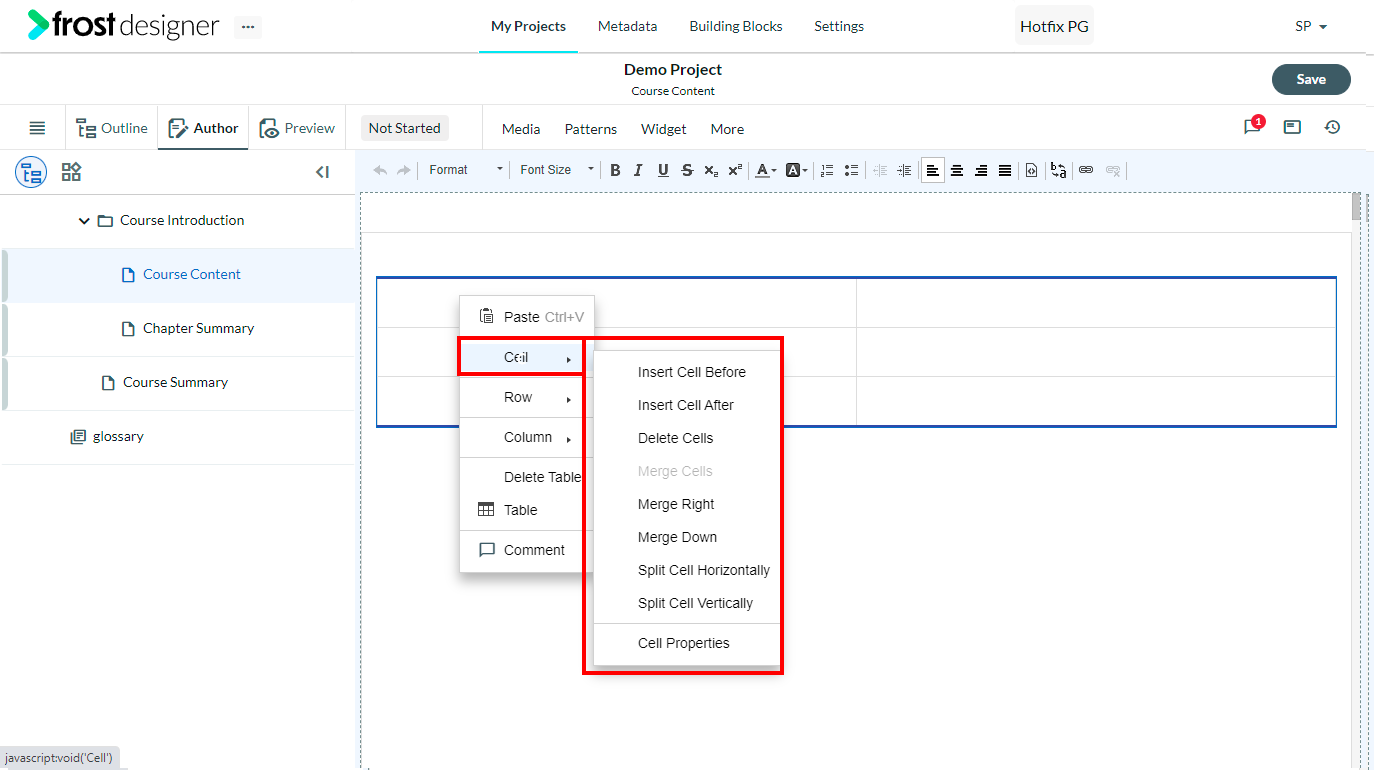This screenshot has height=770, width=1374.
Task: Toggle bold formatting in the toolbar
Action: pyautogui.click(x=615, y=170)
